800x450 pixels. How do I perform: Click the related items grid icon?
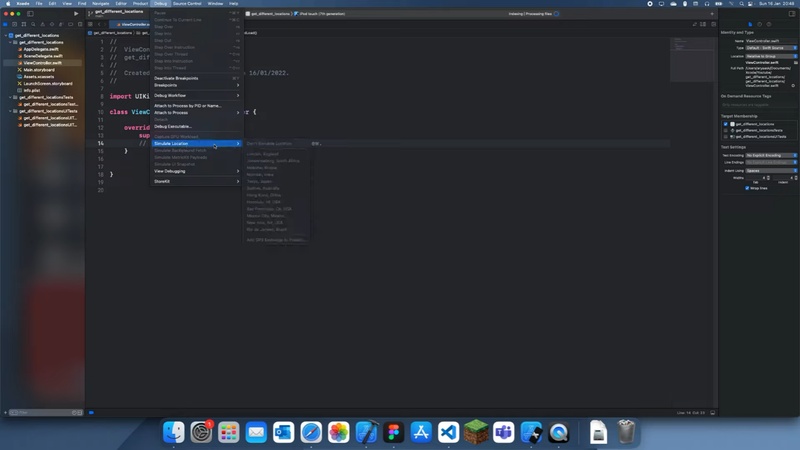coord(90,24)
